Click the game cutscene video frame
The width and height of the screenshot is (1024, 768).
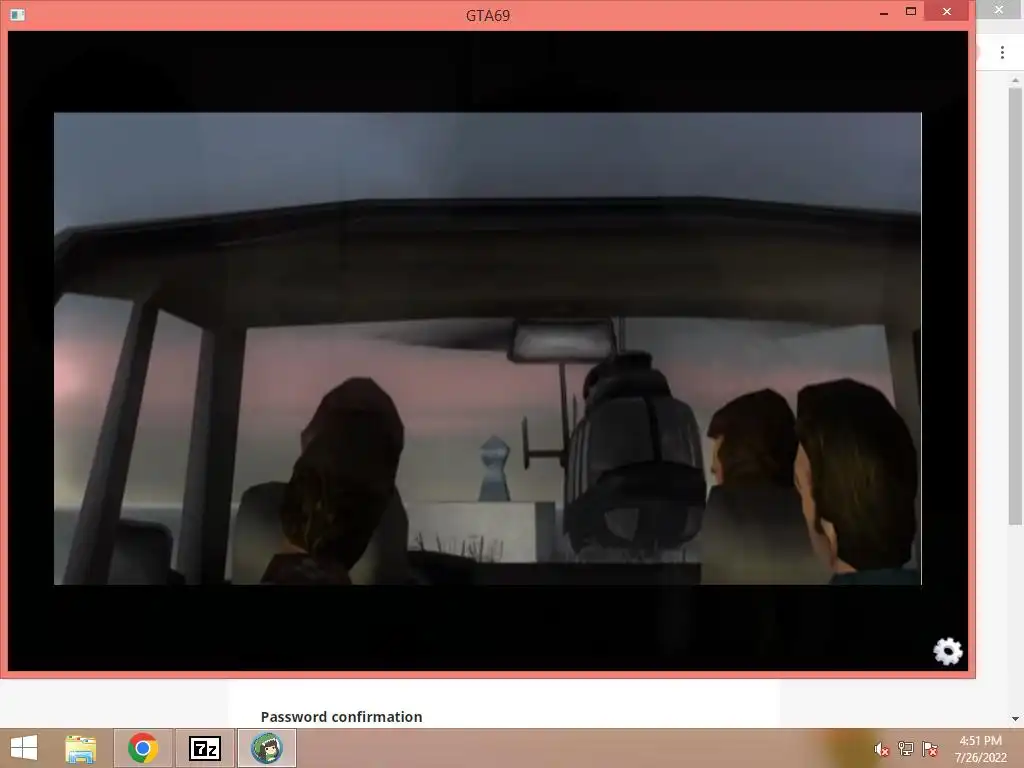(x=488, y=349)
